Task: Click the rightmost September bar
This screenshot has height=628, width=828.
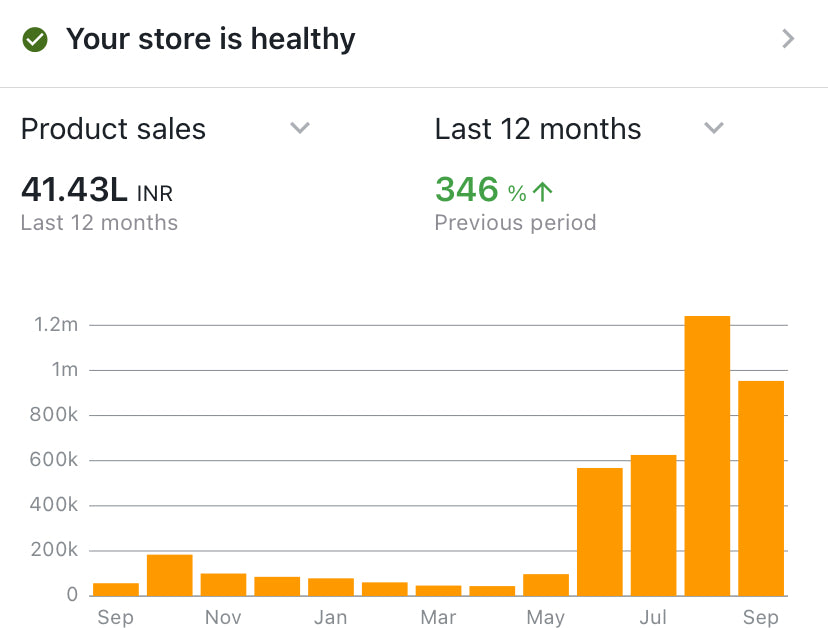Action: click(x=761, y=488)
